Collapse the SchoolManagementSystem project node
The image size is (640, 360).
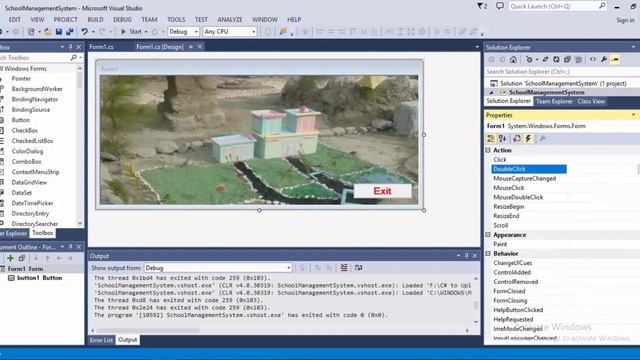[x=491, y=93]
